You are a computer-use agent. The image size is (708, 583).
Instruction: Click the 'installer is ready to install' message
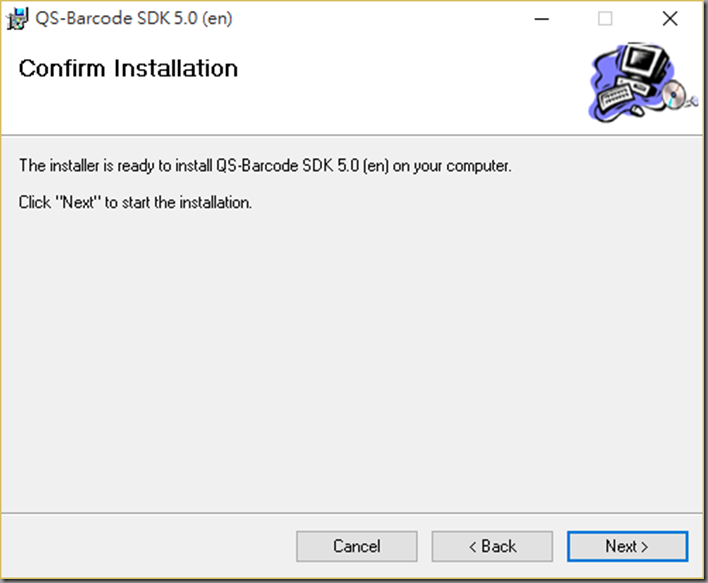265,166
